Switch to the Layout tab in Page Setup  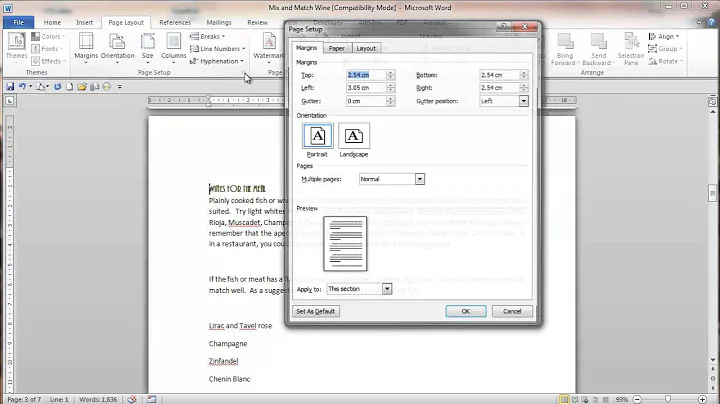pos(366,48)
